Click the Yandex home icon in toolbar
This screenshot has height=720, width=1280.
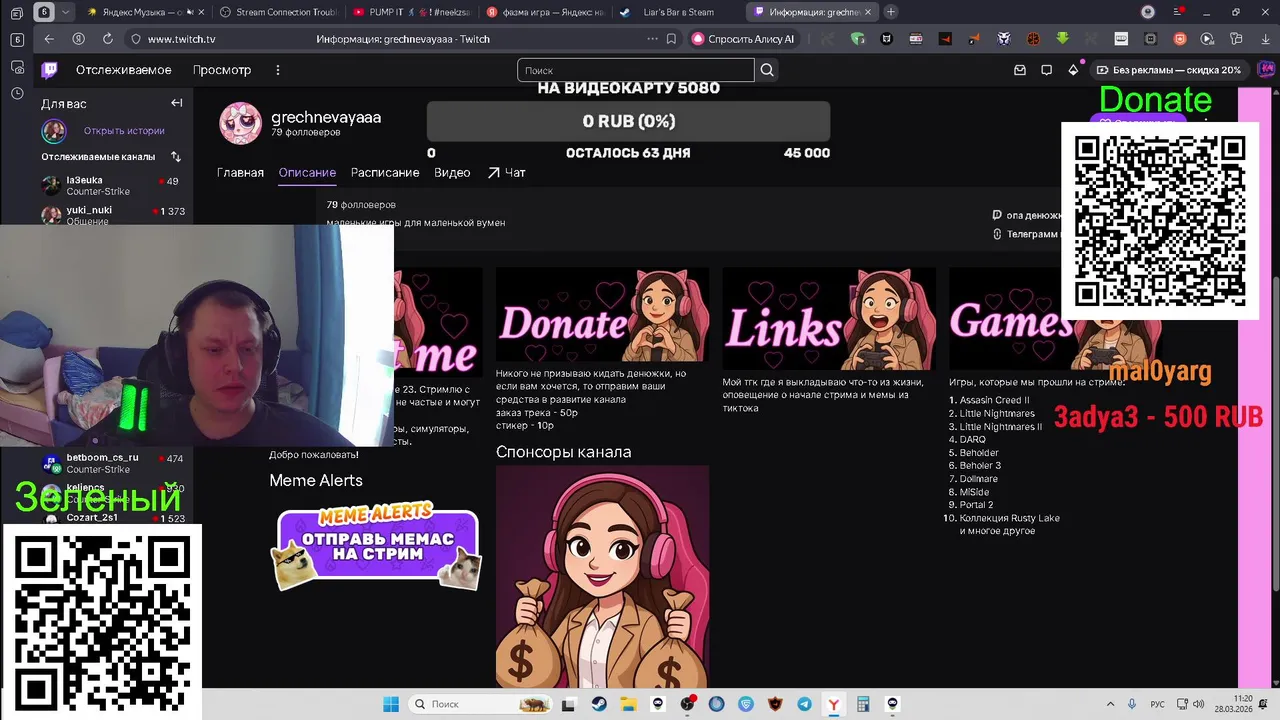[78, 39]
